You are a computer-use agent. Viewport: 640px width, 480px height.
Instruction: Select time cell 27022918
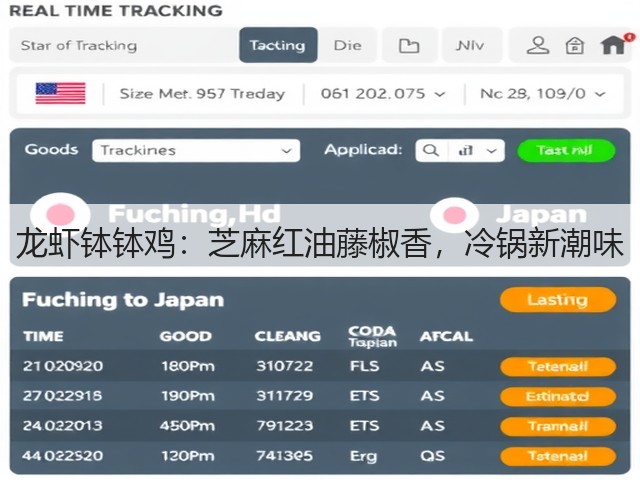[x=62, y=396]
